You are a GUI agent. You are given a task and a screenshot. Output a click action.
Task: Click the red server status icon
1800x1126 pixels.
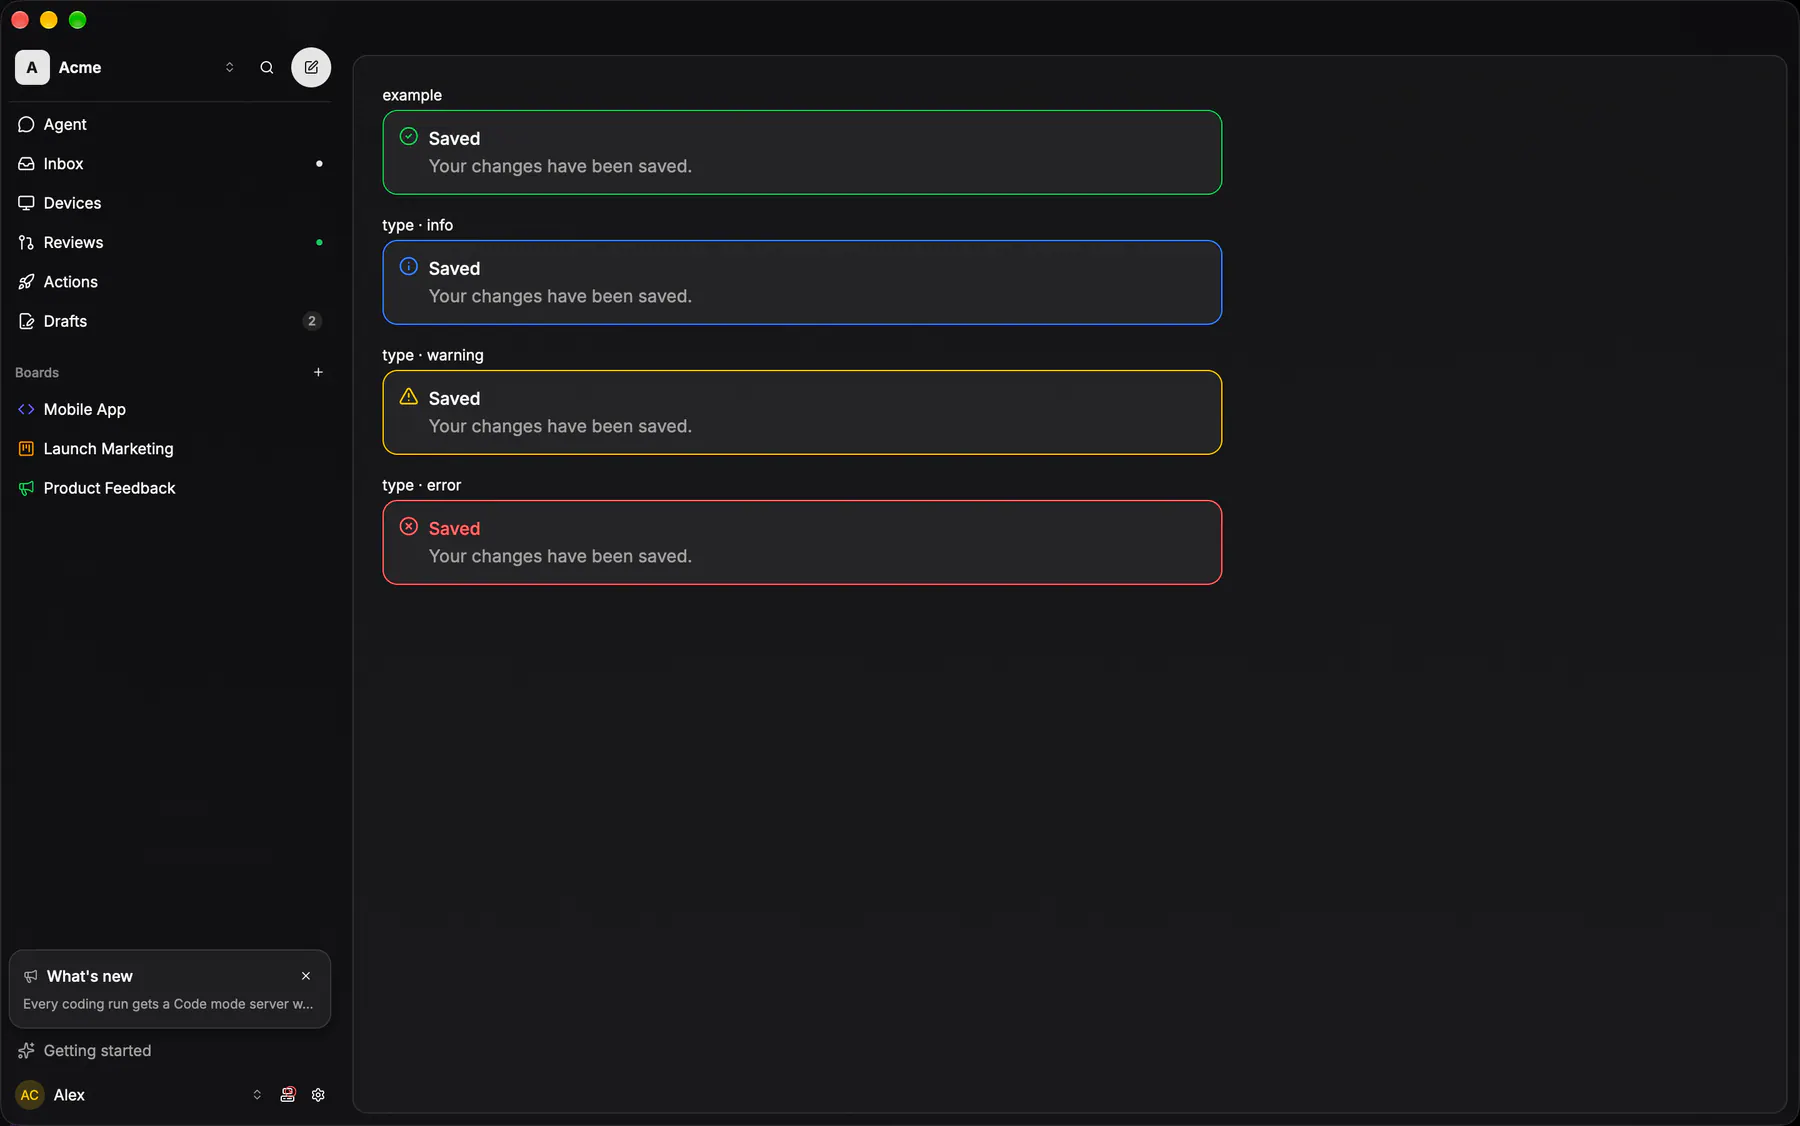(x=288, y=1095)
